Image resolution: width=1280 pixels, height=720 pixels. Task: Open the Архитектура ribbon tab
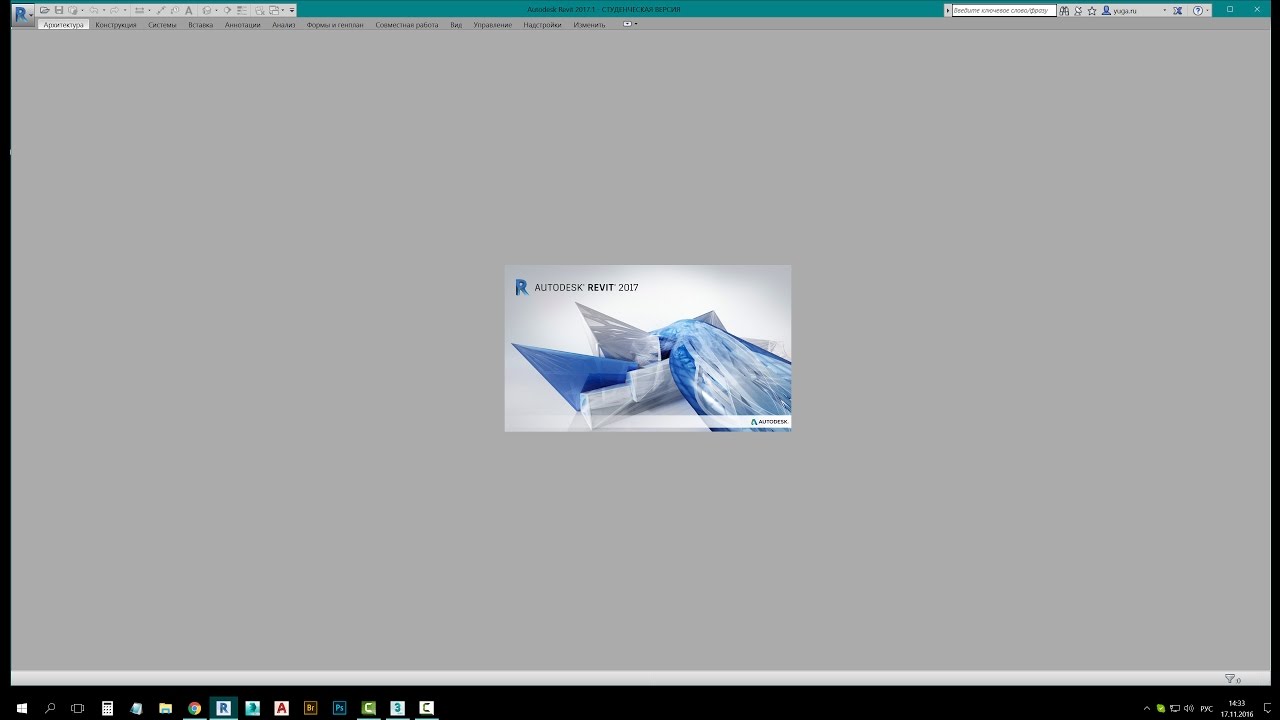point(64,24)
